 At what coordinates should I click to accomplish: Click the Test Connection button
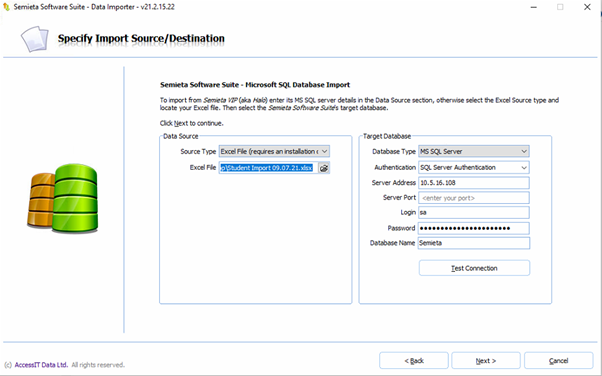coord(474,268)
